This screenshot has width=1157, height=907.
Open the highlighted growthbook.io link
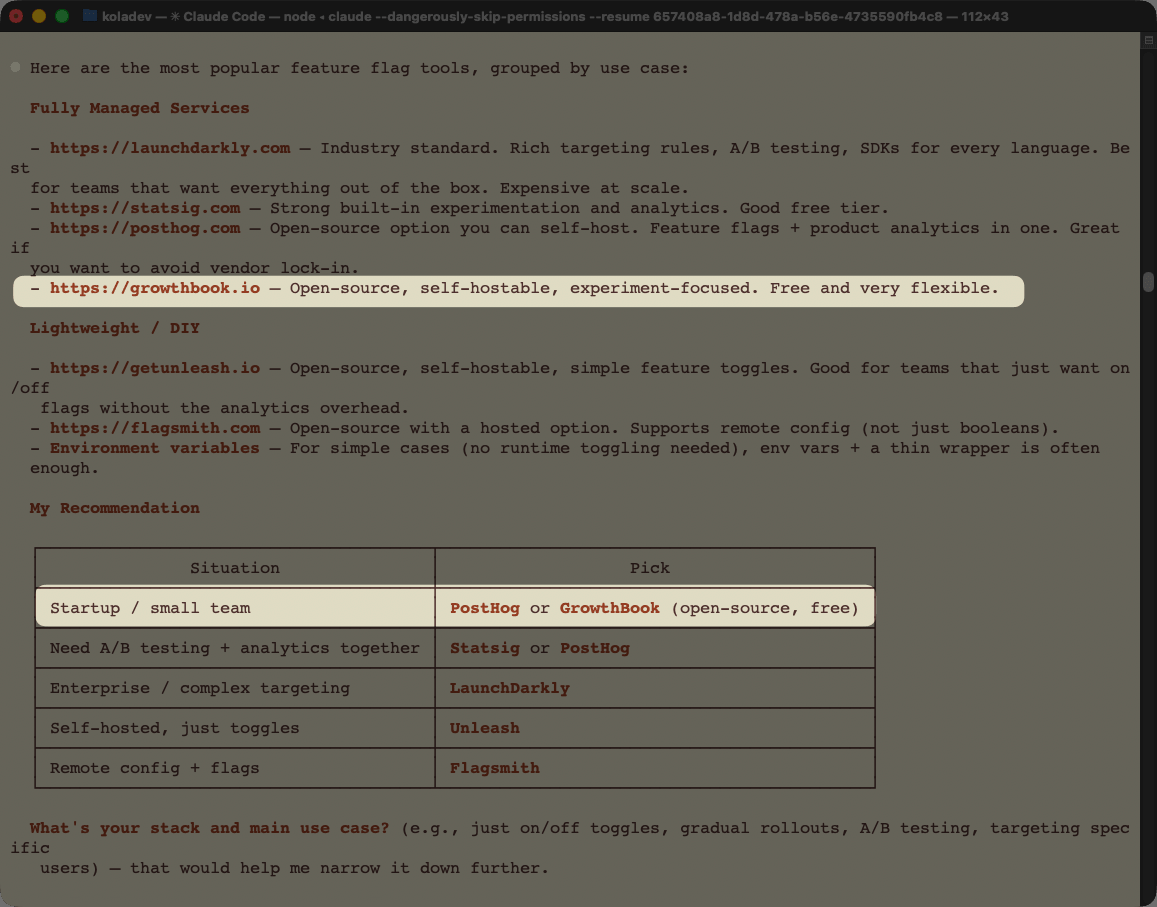[x=155, y=288]
